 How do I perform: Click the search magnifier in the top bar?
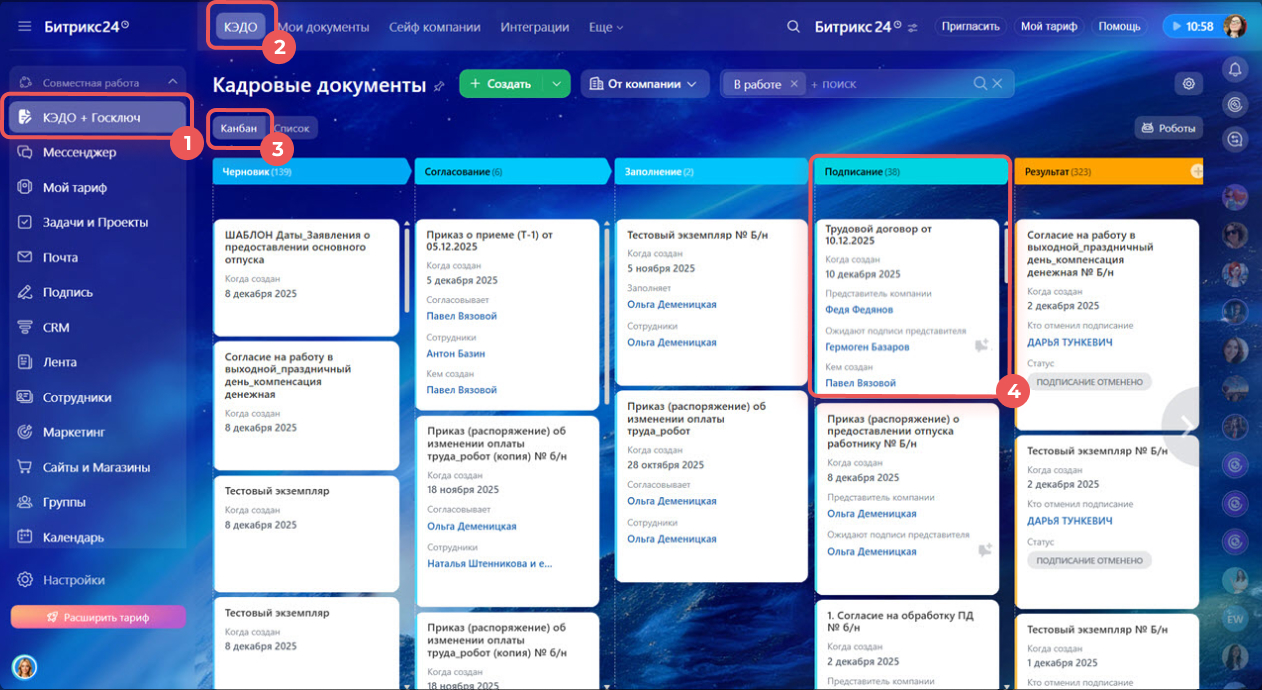point(793,27)
